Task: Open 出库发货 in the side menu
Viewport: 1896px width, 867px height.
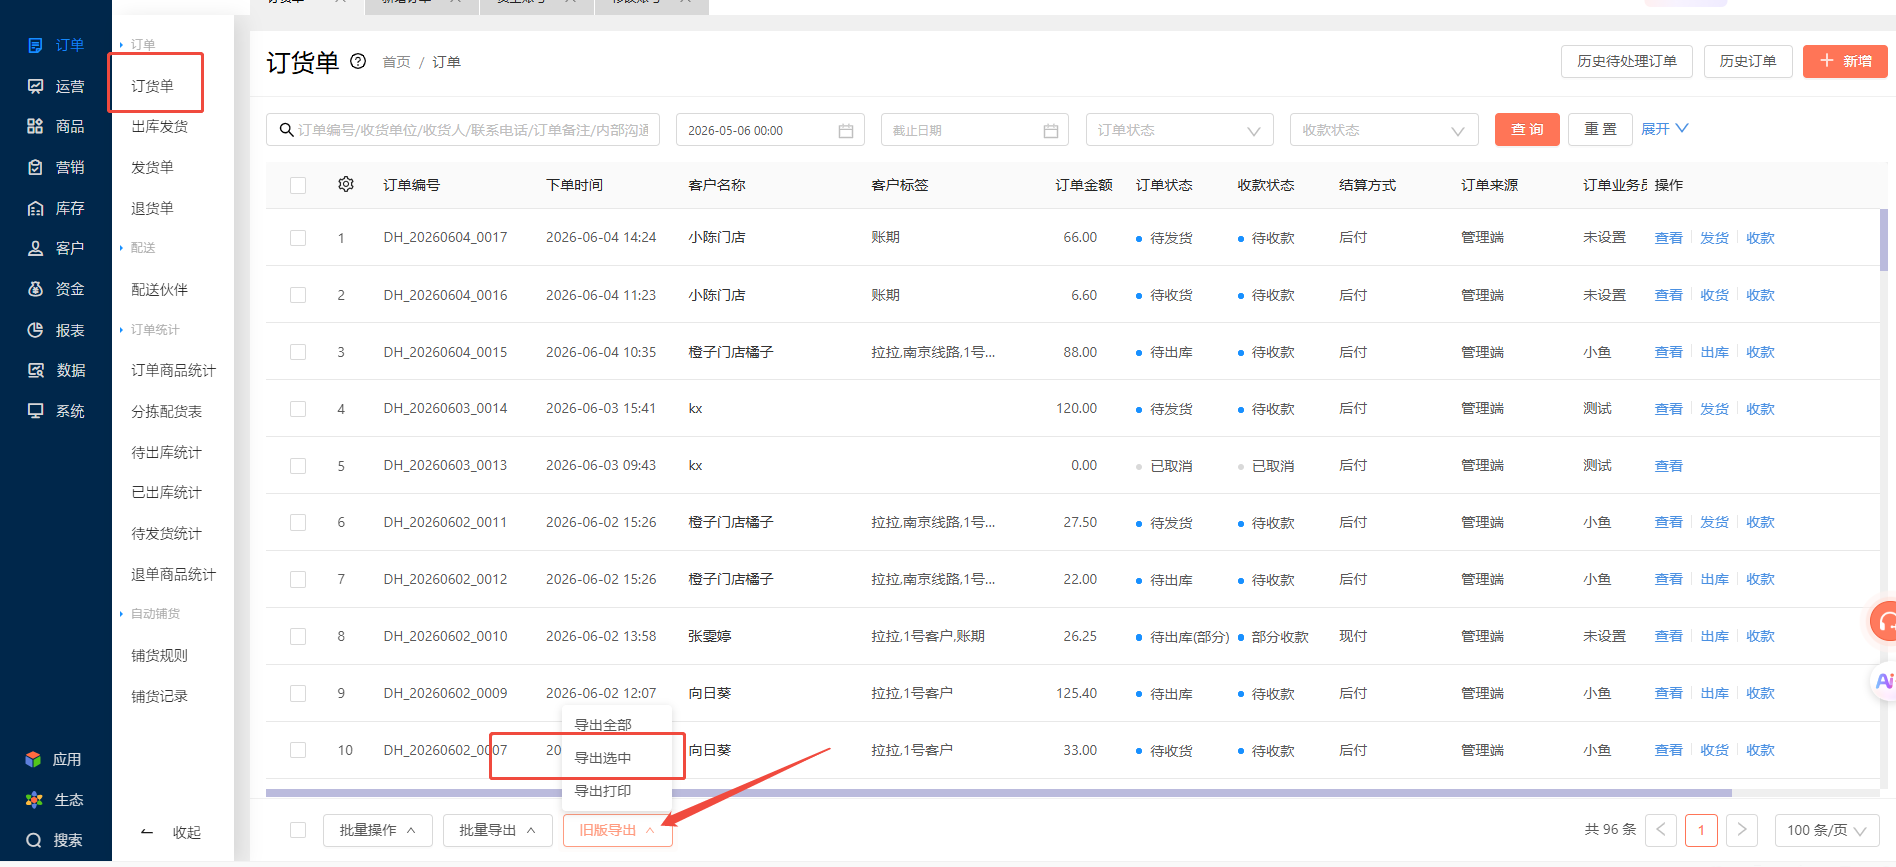Action: click(x=160, y=126)
